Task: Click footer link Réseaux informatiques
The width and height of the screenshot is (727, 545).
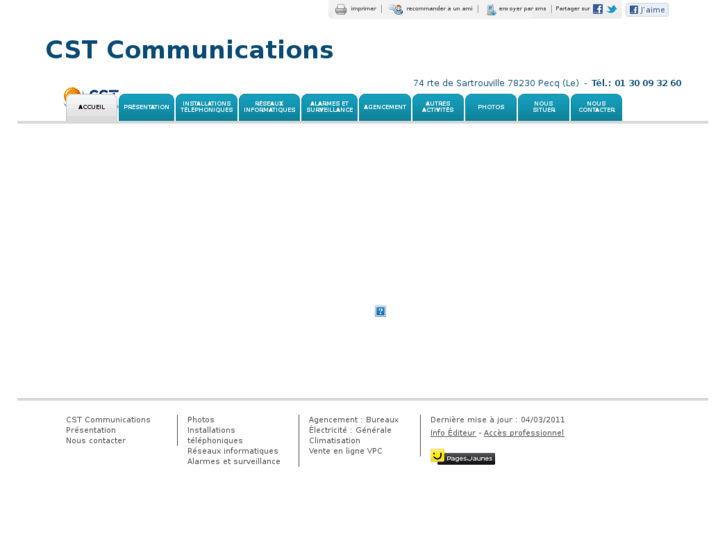Action: [x=233, y=451]
